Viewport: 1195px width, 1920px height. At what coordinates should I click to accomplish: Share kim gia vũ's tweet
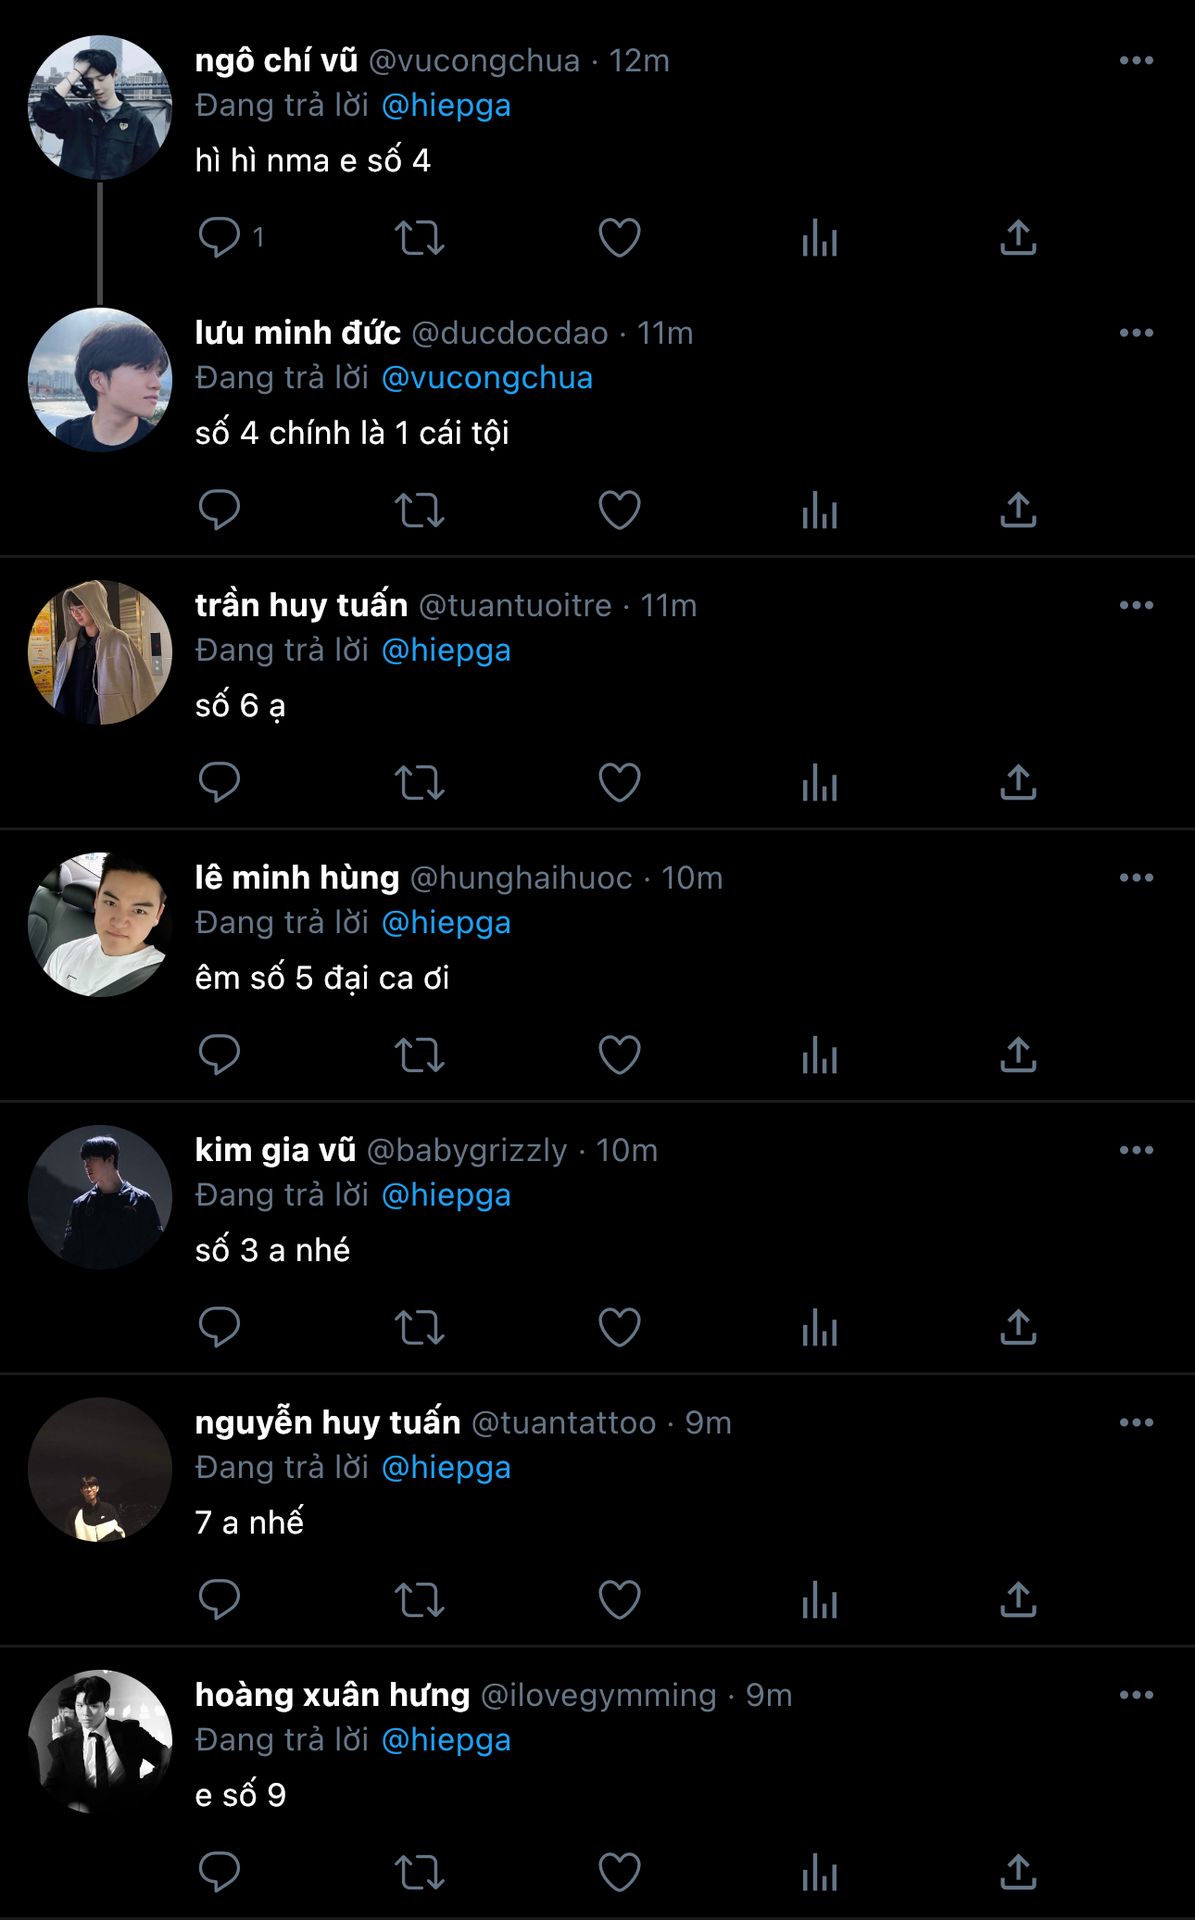point(1018,1327)
